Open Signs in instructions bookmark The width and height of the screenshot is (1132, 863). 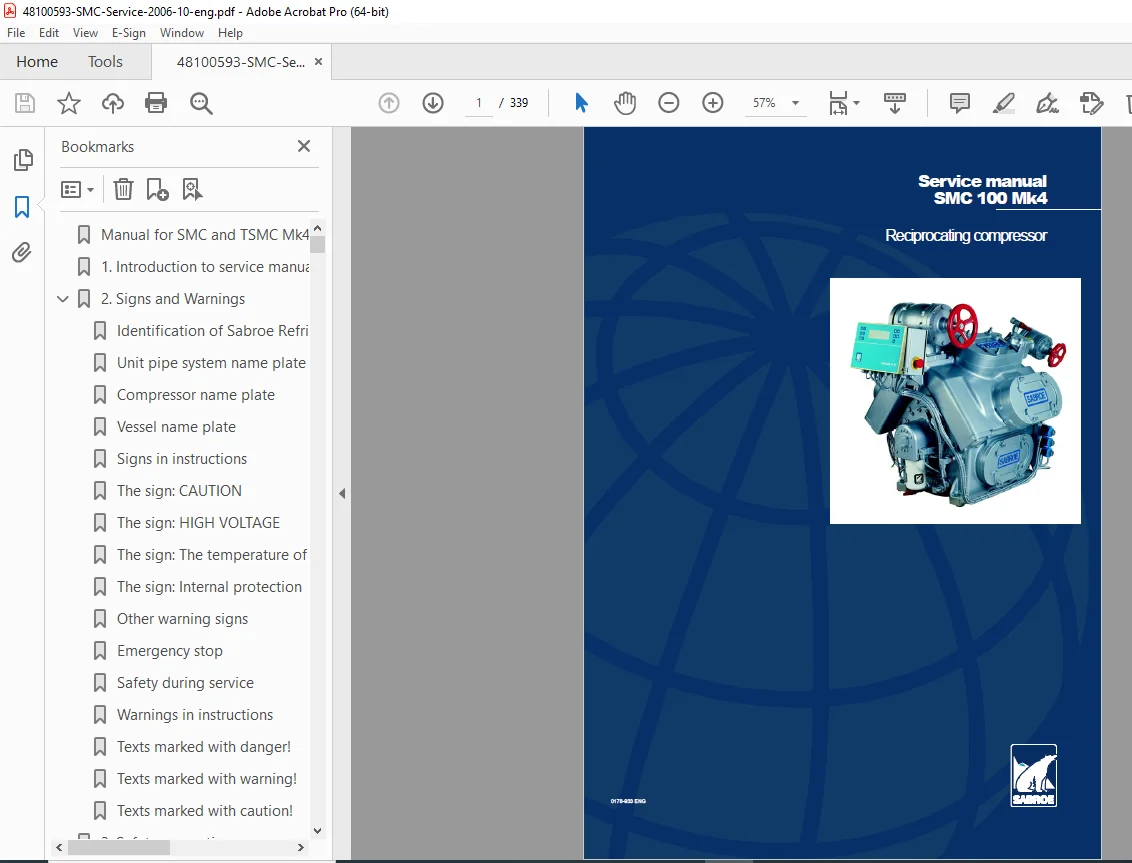coord(182,459)
